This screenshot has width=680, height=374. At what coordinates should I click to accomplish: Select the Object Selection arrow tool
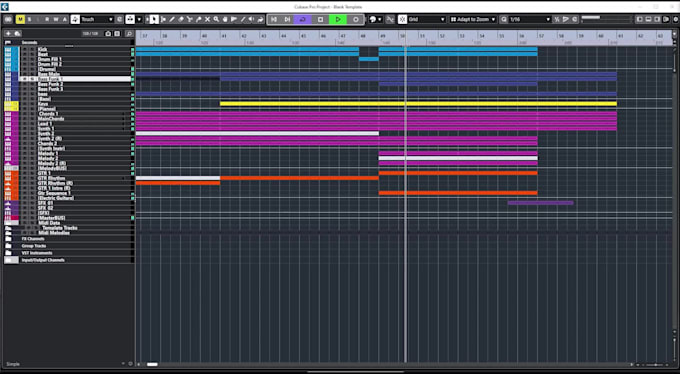tap(154, 20)
